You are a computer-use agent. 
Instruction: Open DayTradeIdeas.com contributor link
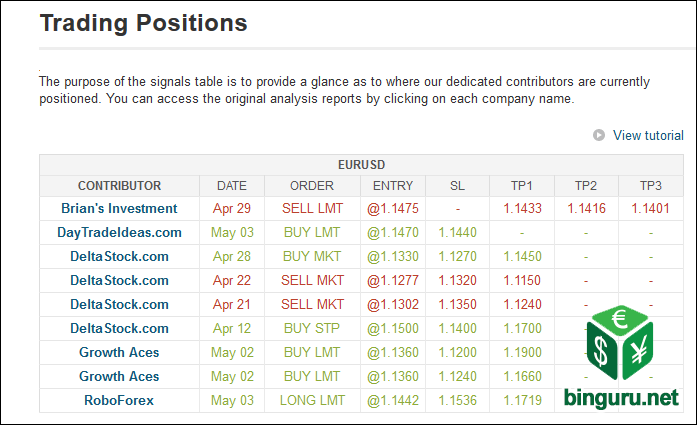[x=119, y=232]
